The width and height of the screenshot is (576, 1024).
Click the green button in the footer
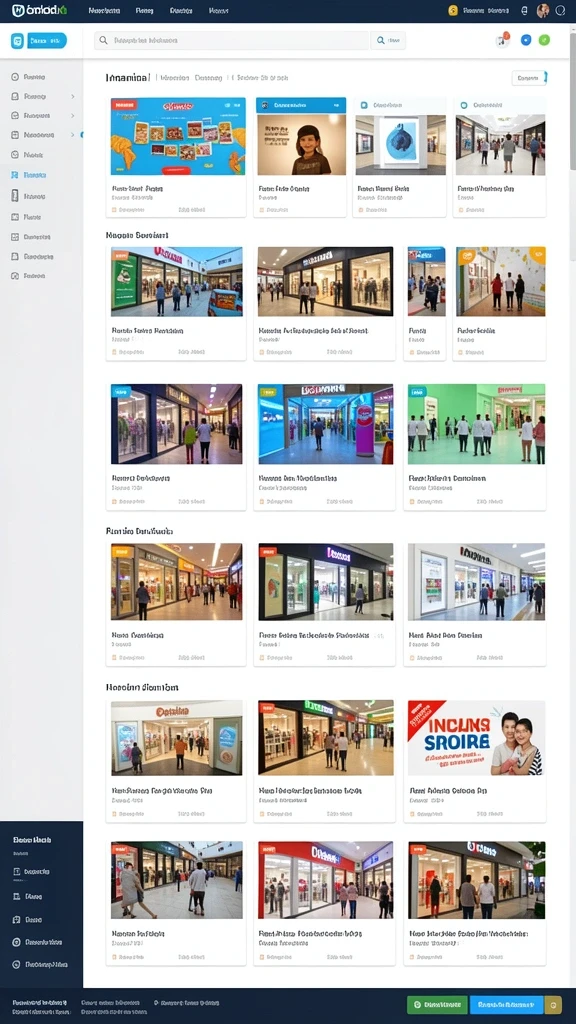(x=438, y=1004)
